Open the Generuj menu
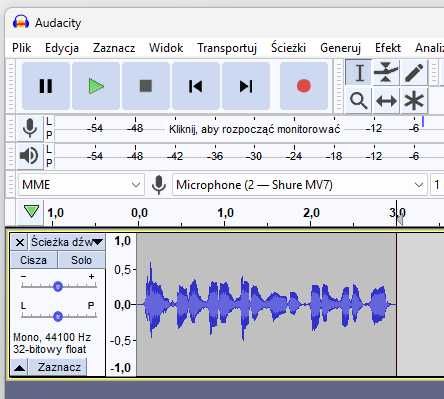Screen dimensions: 444x399 click(x=340, y=48)
